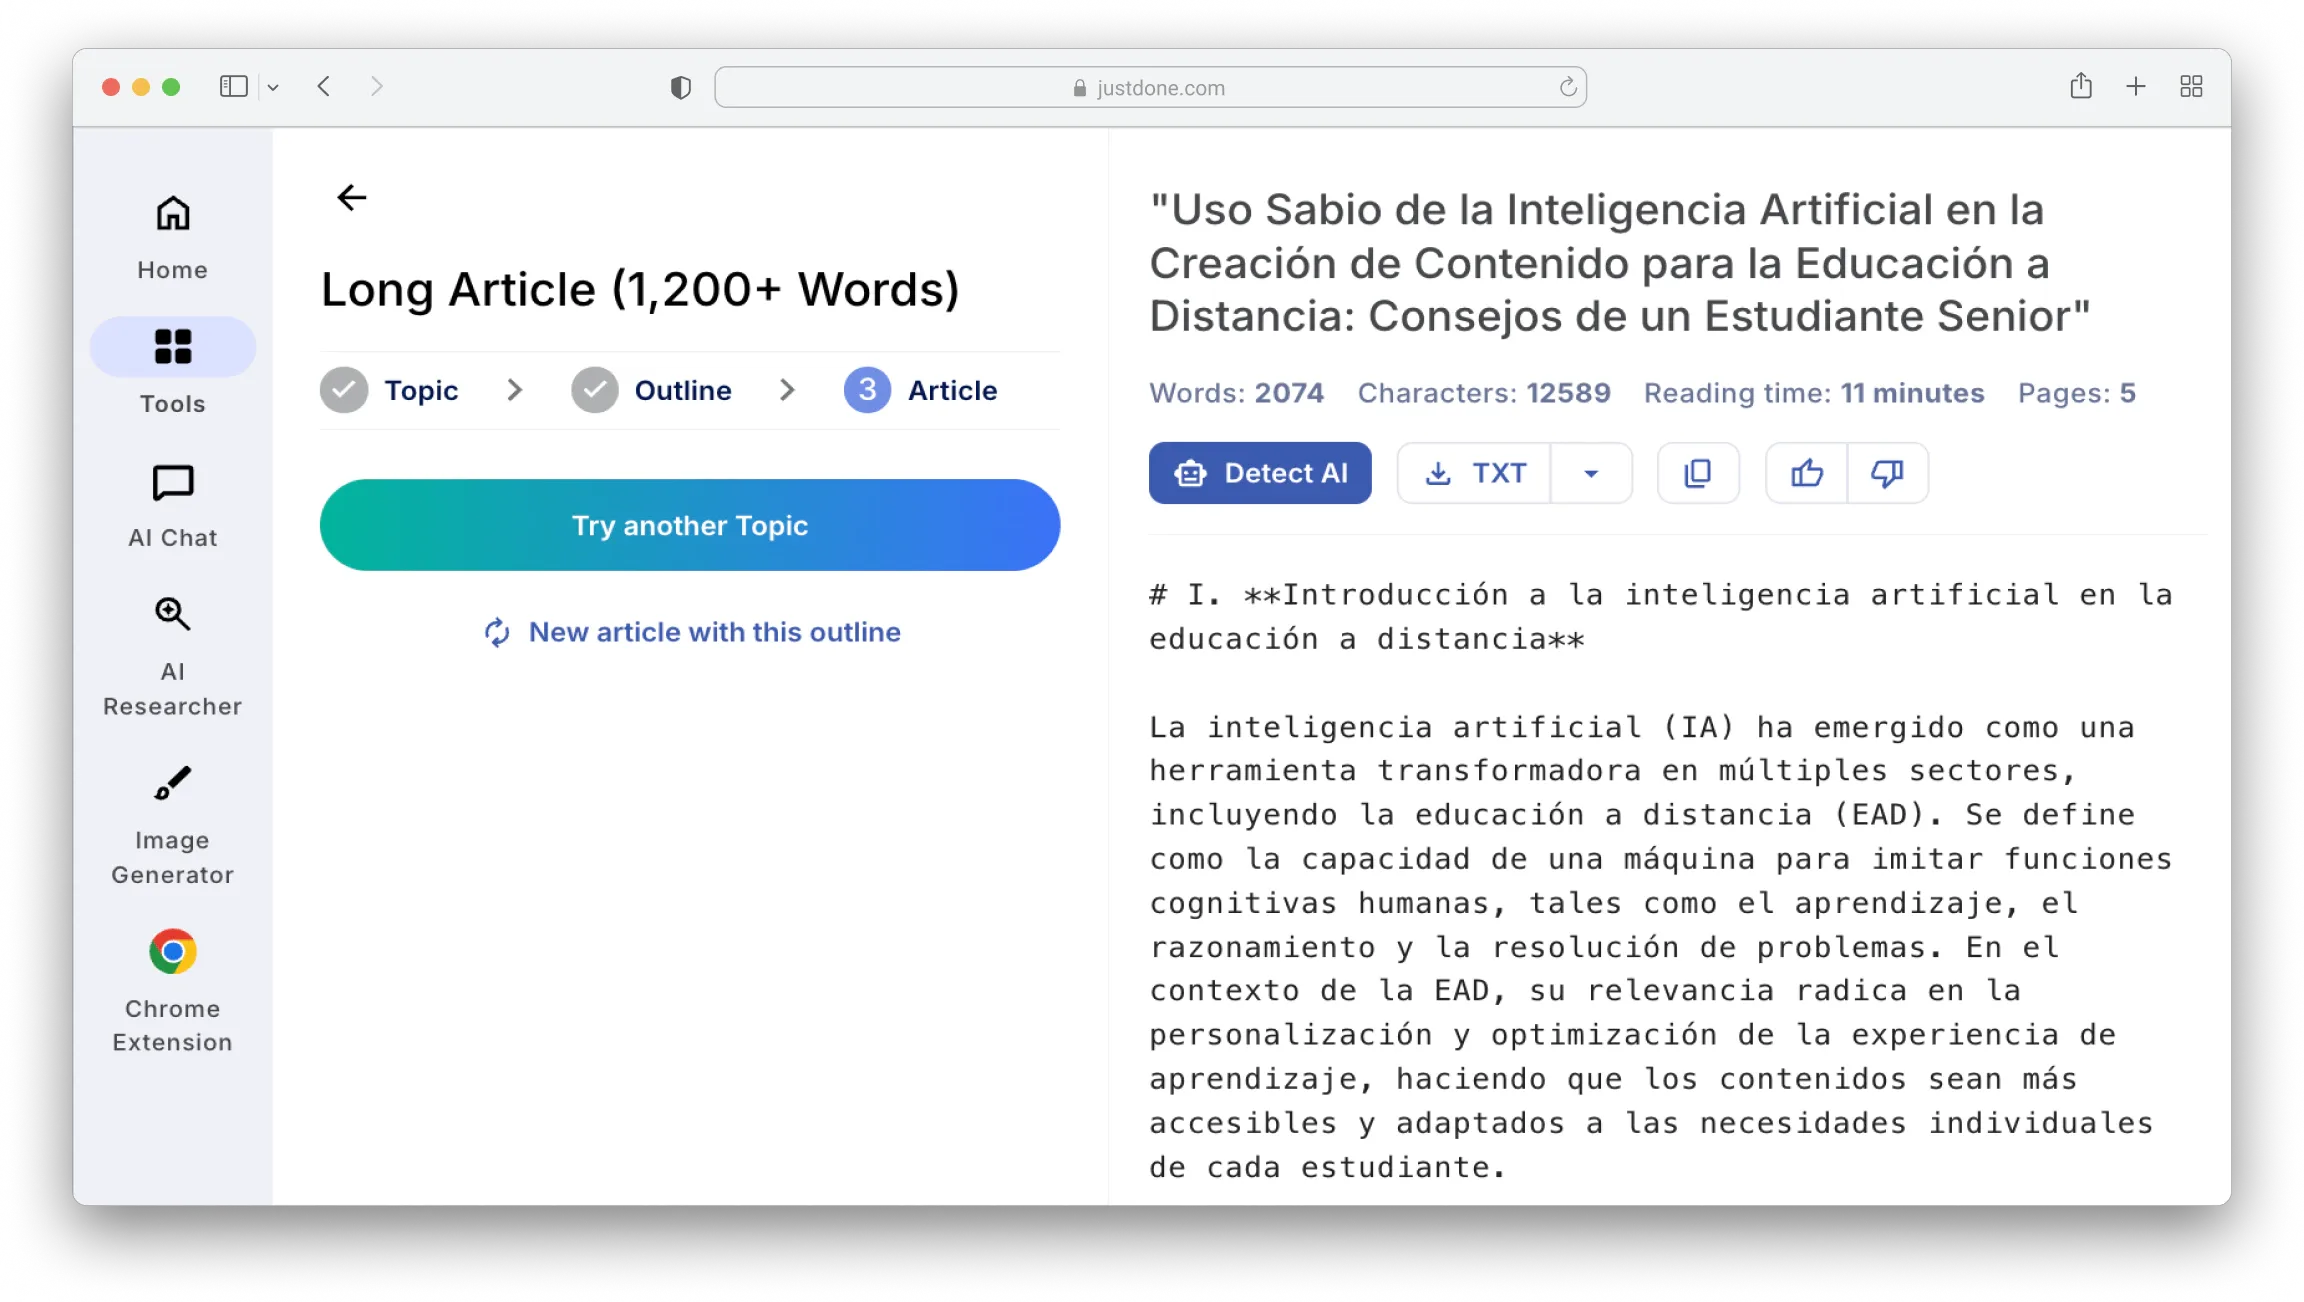Go back using the arrow above title

351,198
